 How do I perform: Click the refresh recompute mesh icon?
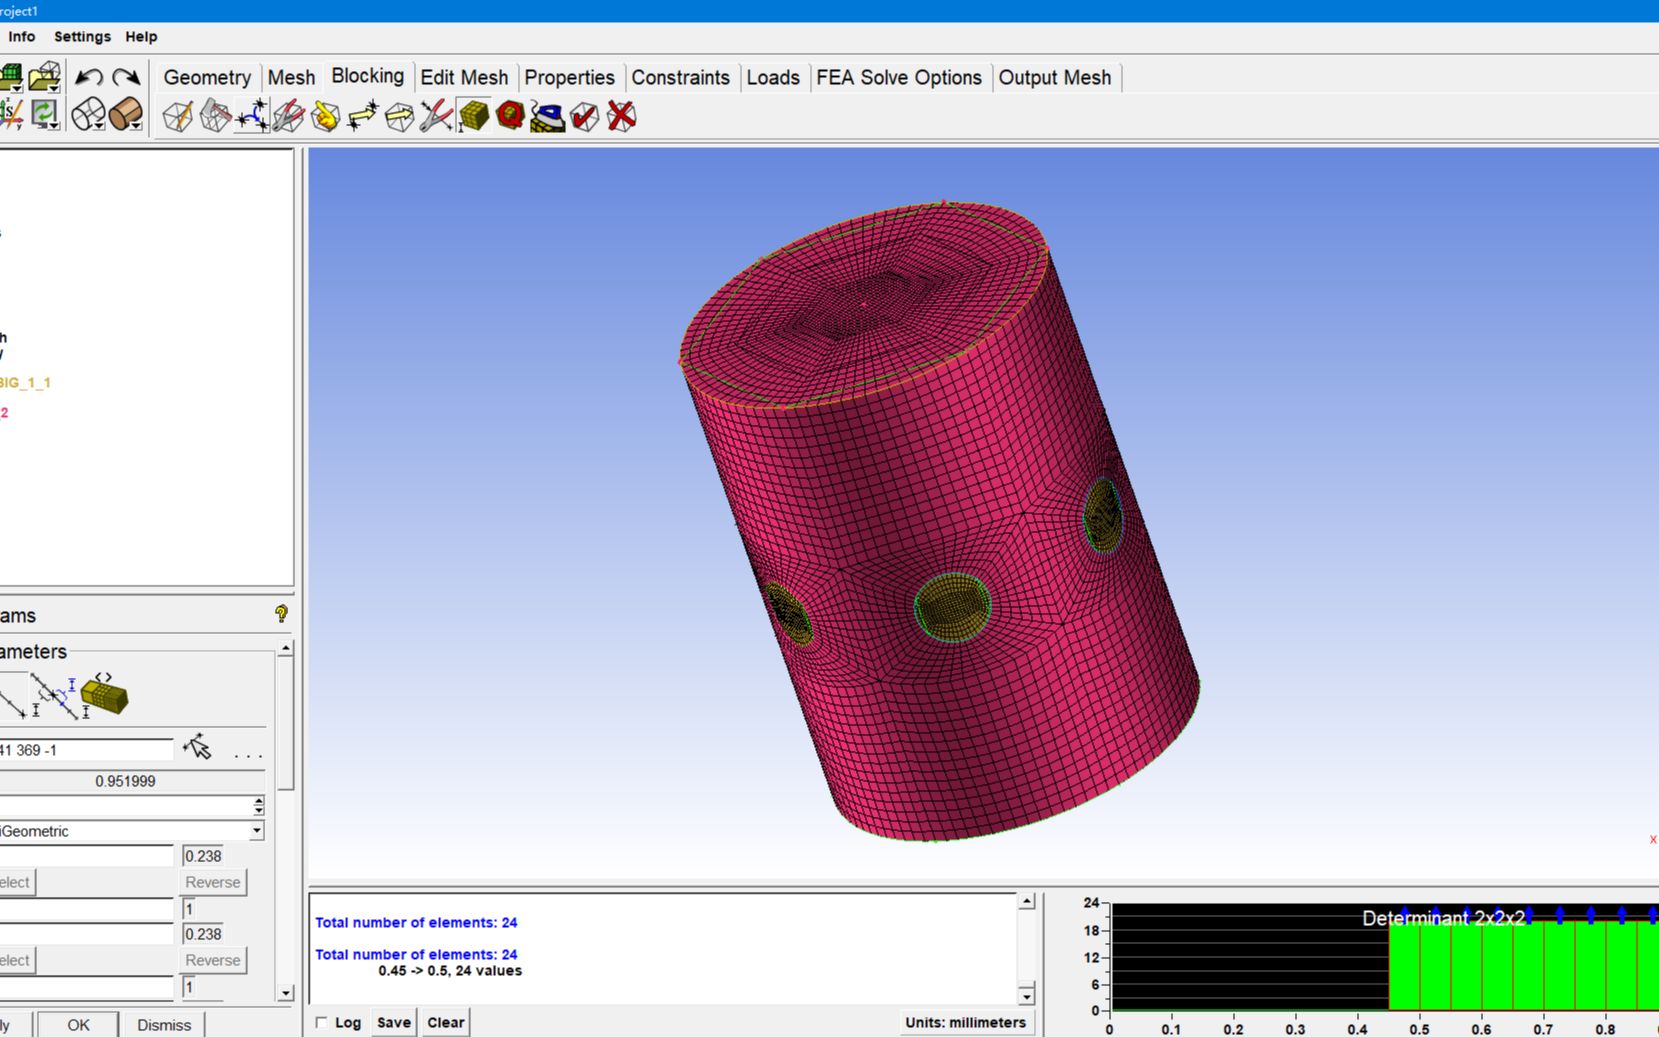[x=45, y=114]
